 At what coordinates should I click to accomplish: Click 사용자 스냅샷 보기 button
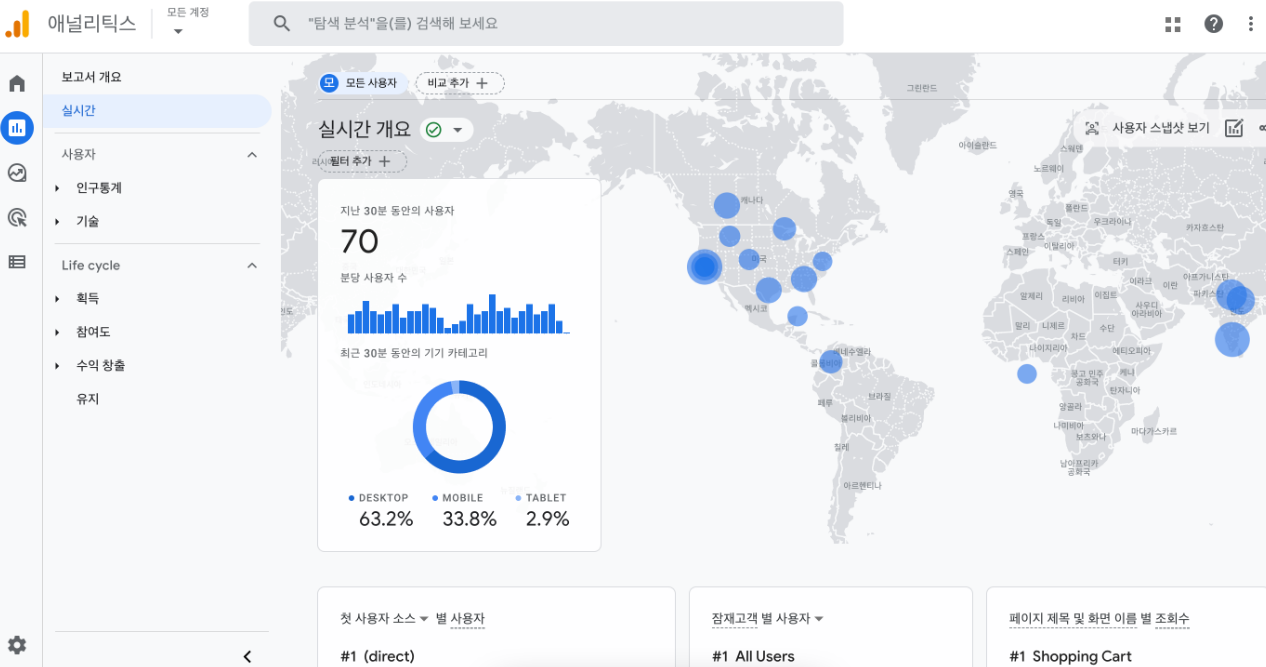1148,128
